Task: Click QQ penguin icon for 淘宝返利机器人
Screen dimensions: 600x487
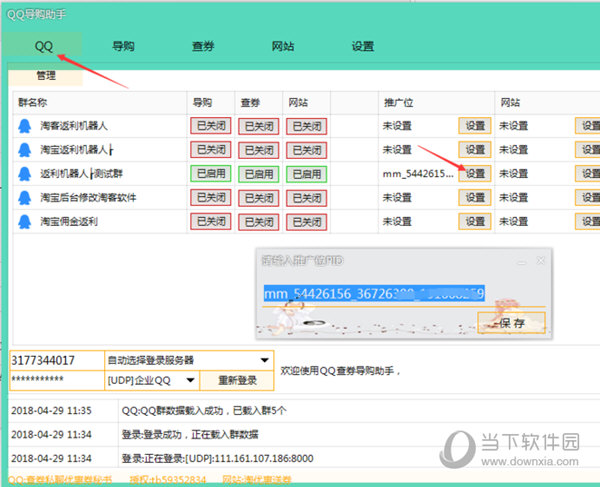Action: pyautogui.click(x=25, y=150)
